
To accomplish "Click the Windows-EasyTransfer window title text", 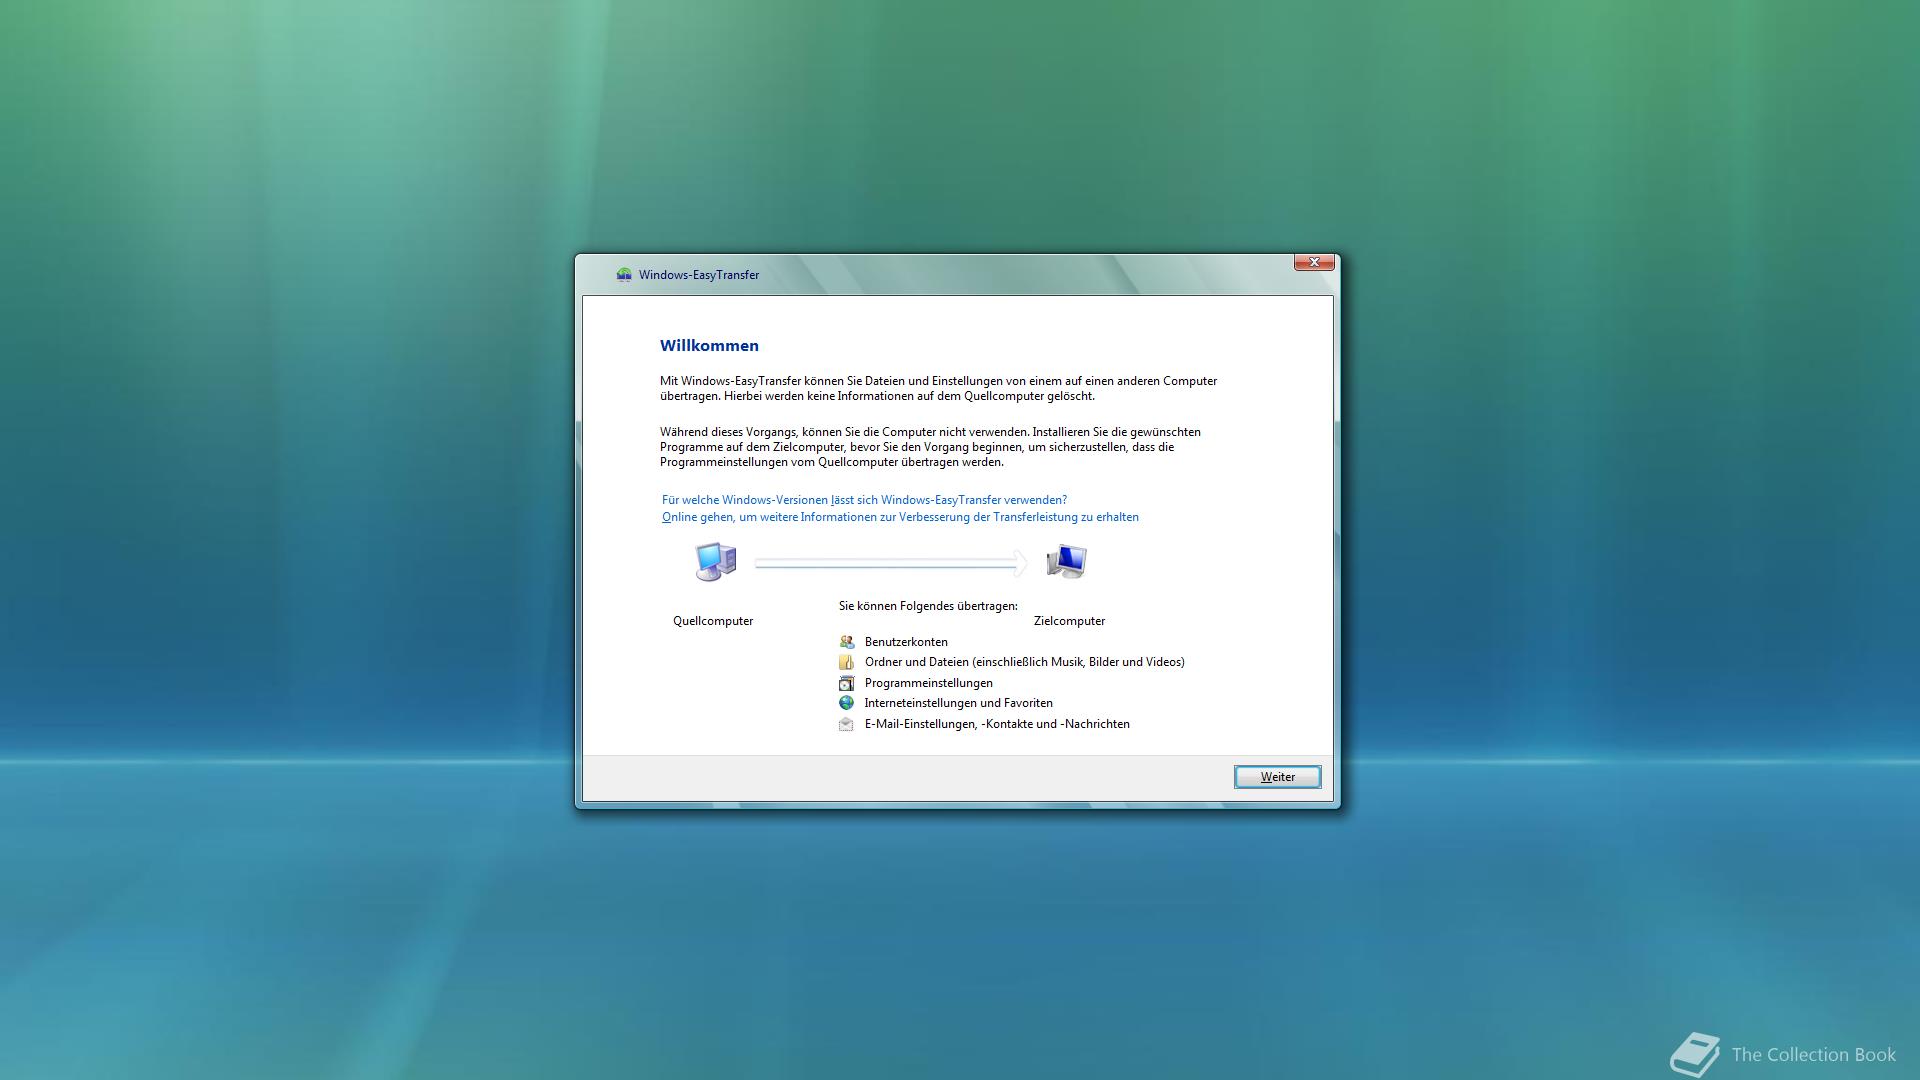I will click(699, 275).
